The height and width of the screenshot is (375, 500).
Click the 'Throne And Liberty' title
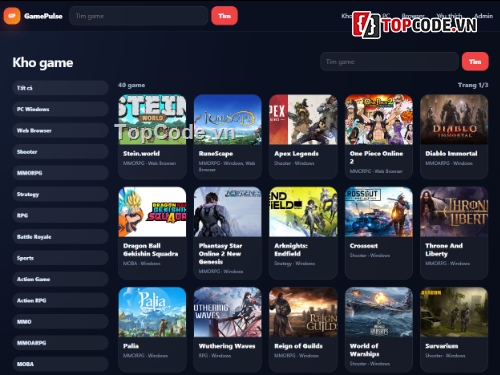[444, 250]
